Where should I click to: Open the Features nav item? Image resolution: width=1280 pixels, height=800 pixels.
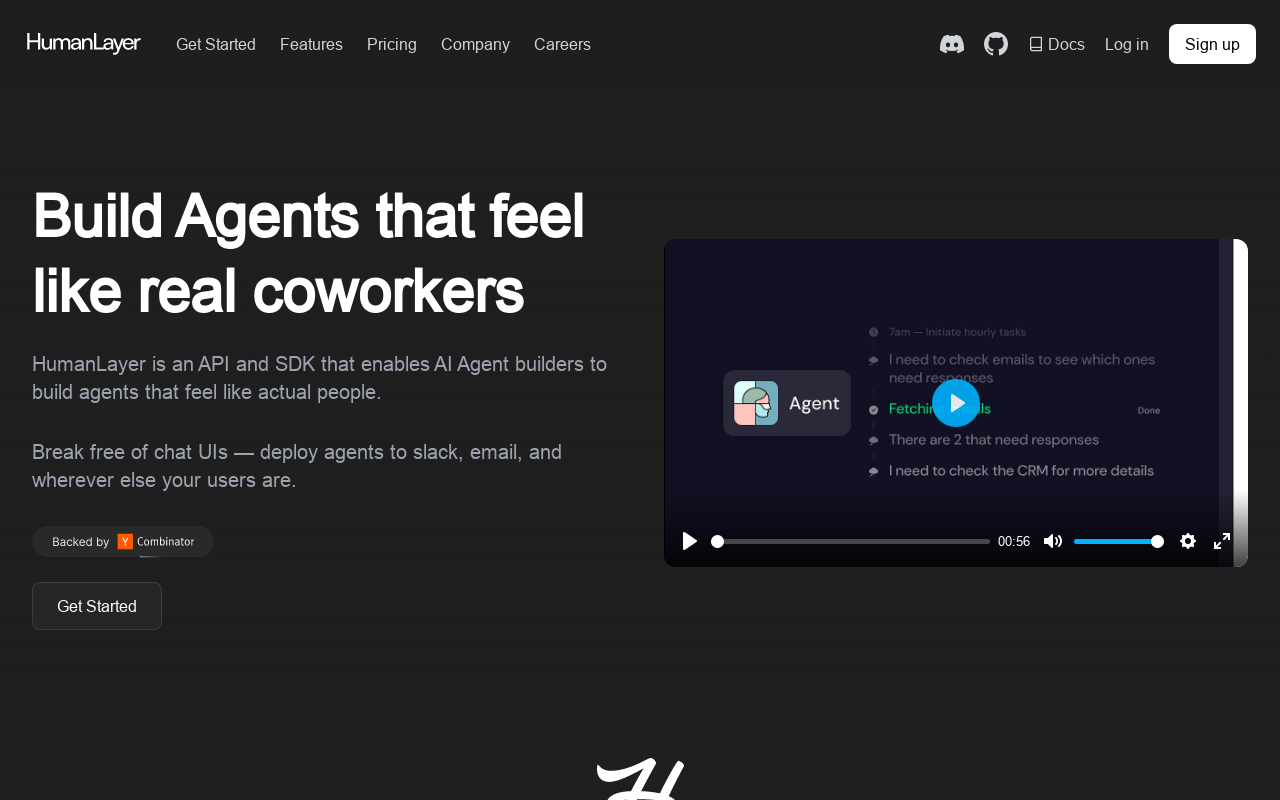click(x=311, y=44)
